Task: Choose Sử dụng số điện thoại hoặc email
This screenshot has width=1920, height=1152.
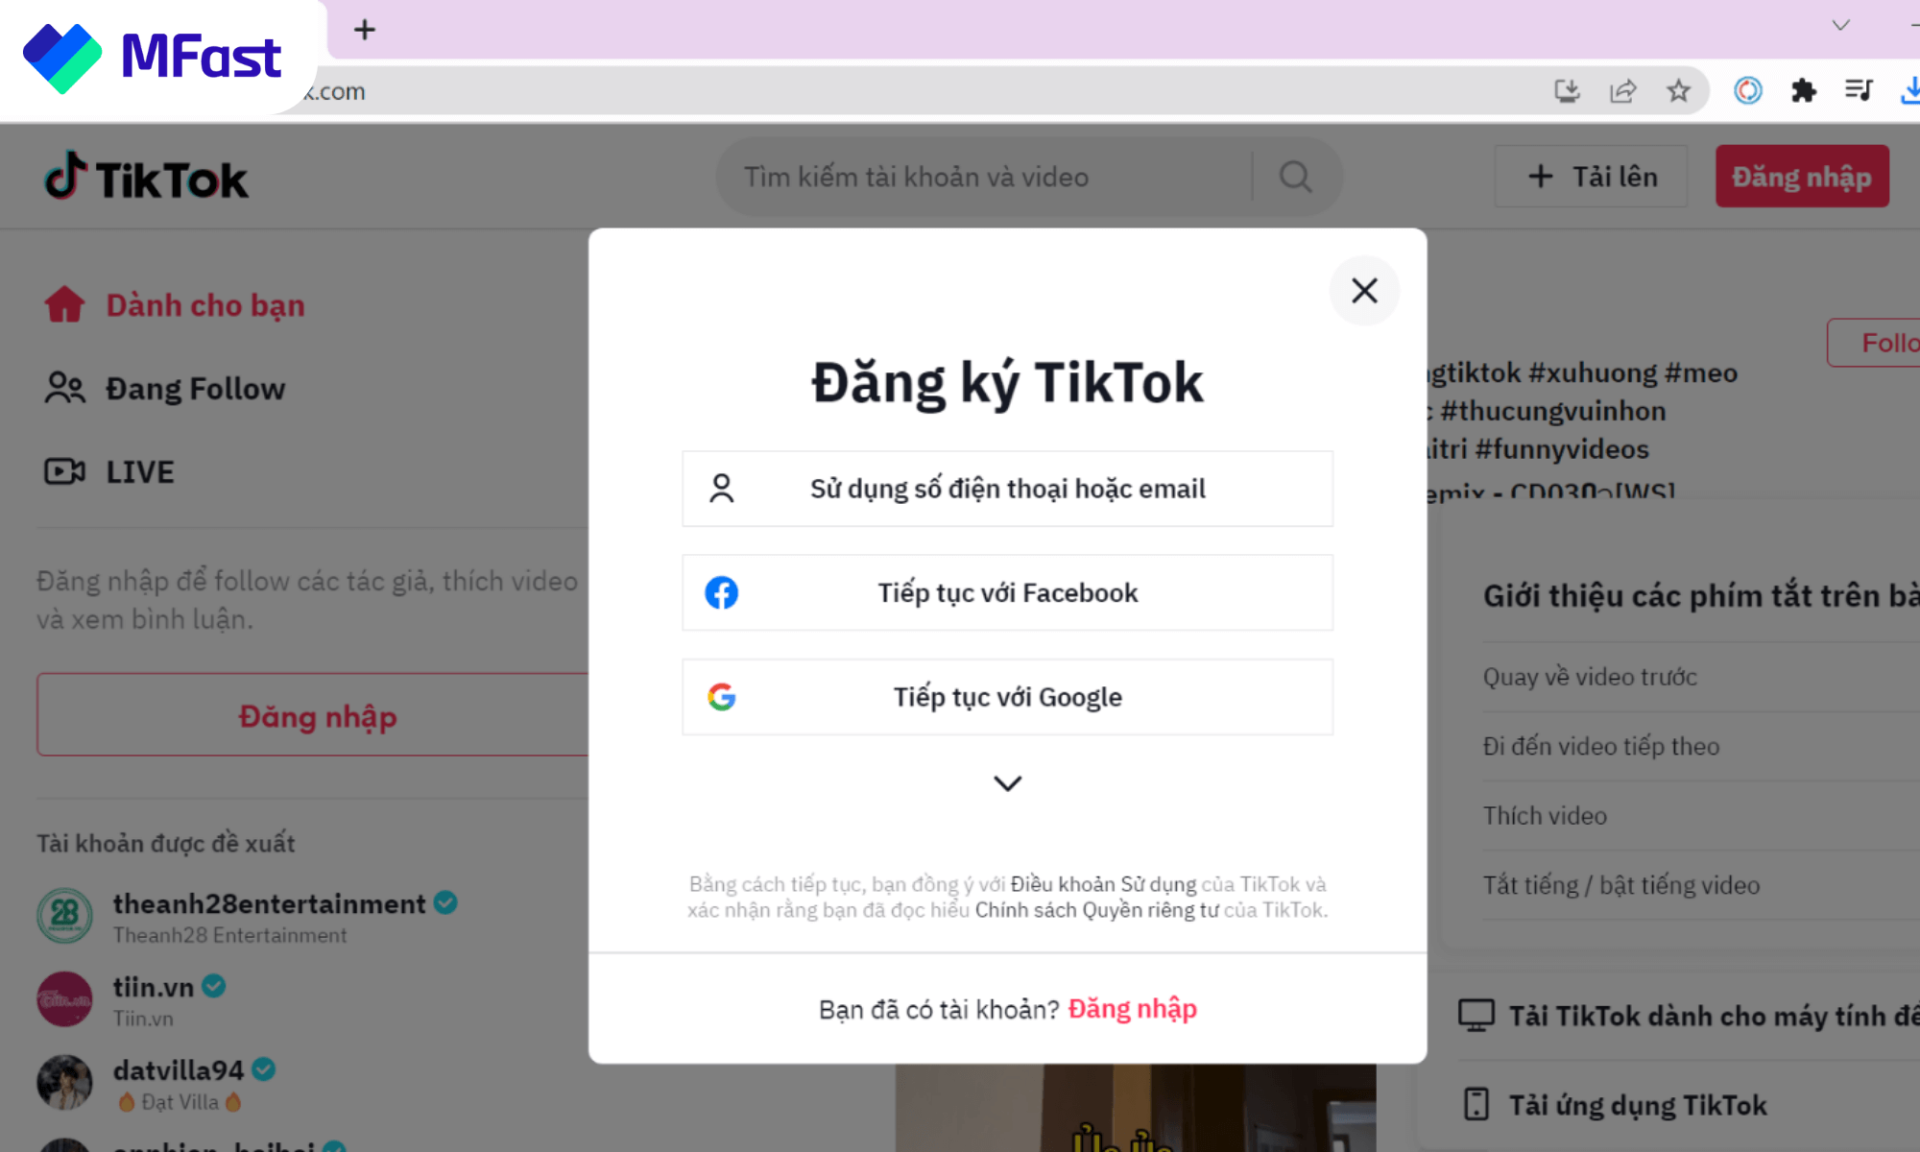Action: coord(1007,489)
